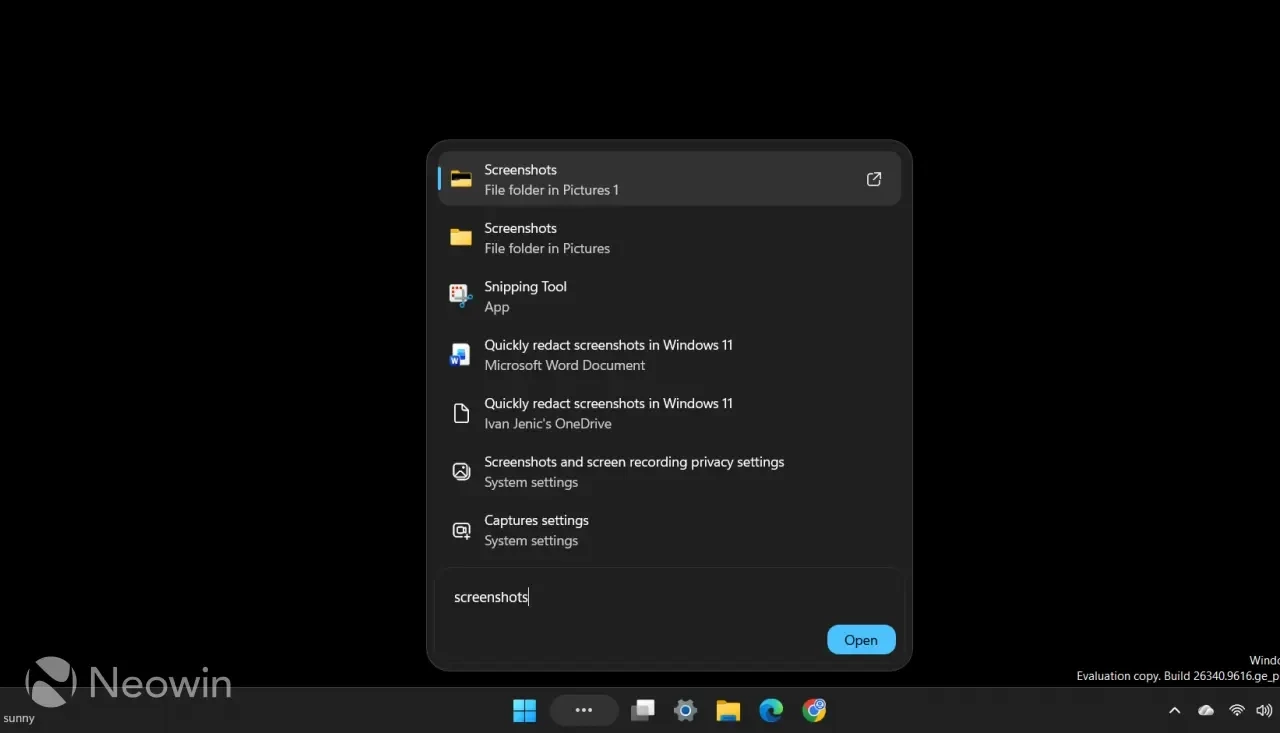Click the open-in-new-window icon on the first Screenshots result
This screenshot has height=733, width=1280.
(874, 179)
